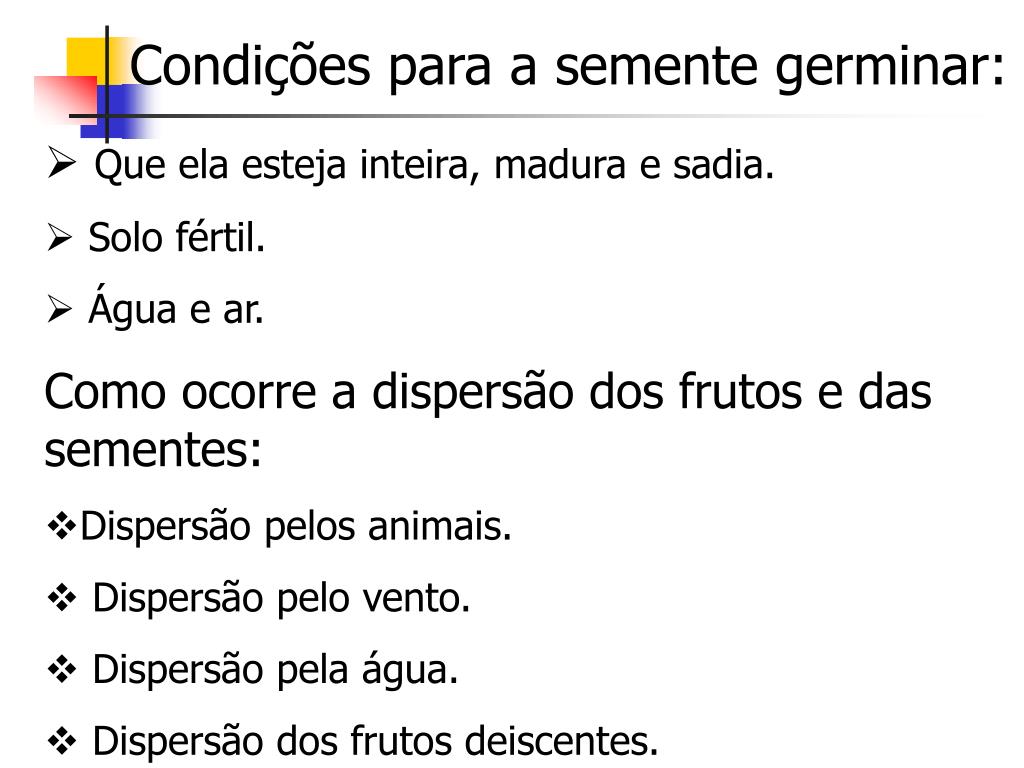Click the arrow bullet before 'Solo fértil'
The image size is (1024, 768).
59,240
